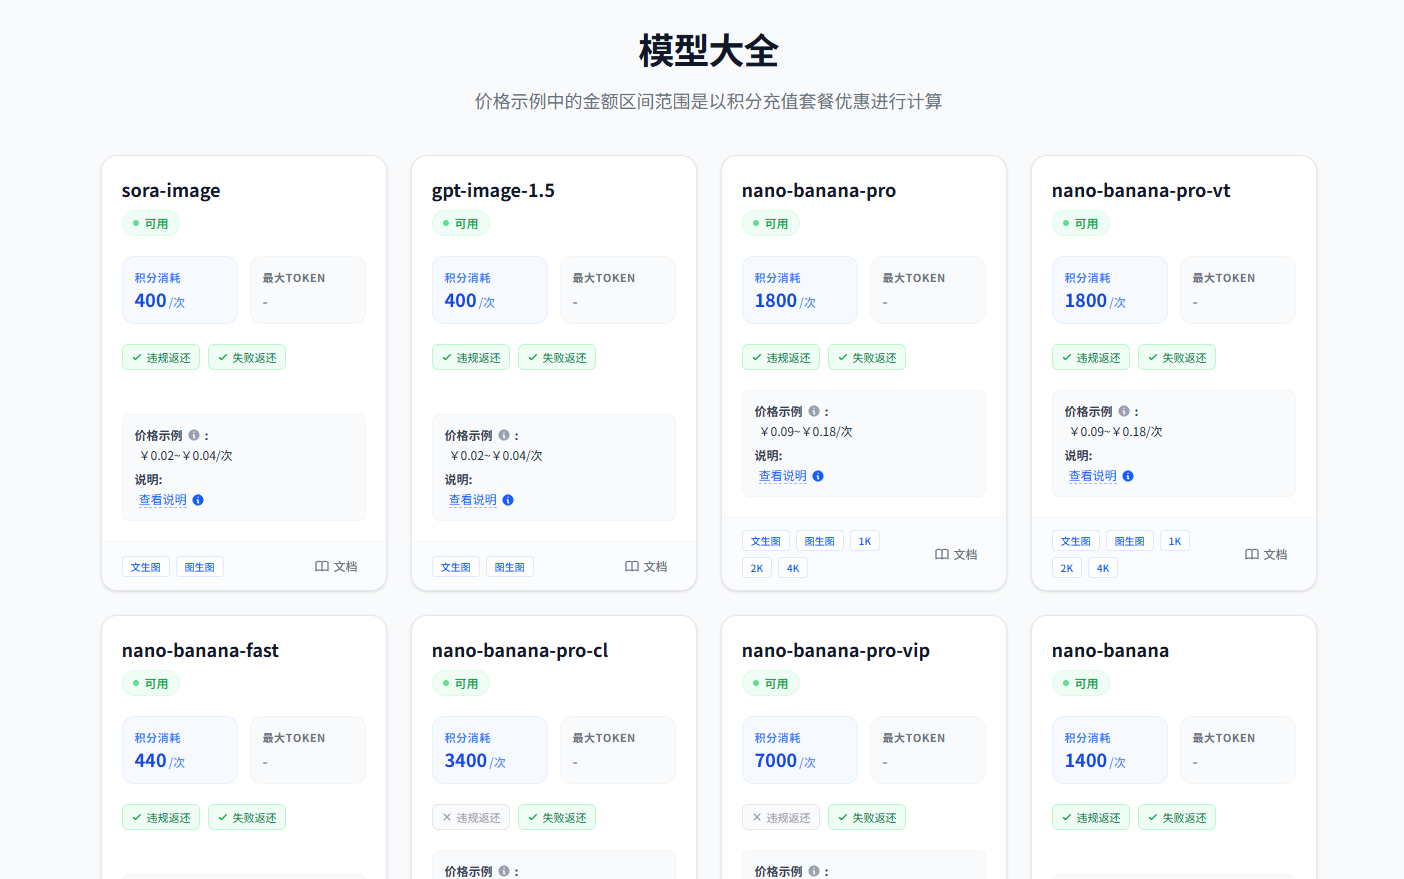Click the gpt-image-1.5 card title
Screen dimensions: 1404x879
(x=493, y=190)
